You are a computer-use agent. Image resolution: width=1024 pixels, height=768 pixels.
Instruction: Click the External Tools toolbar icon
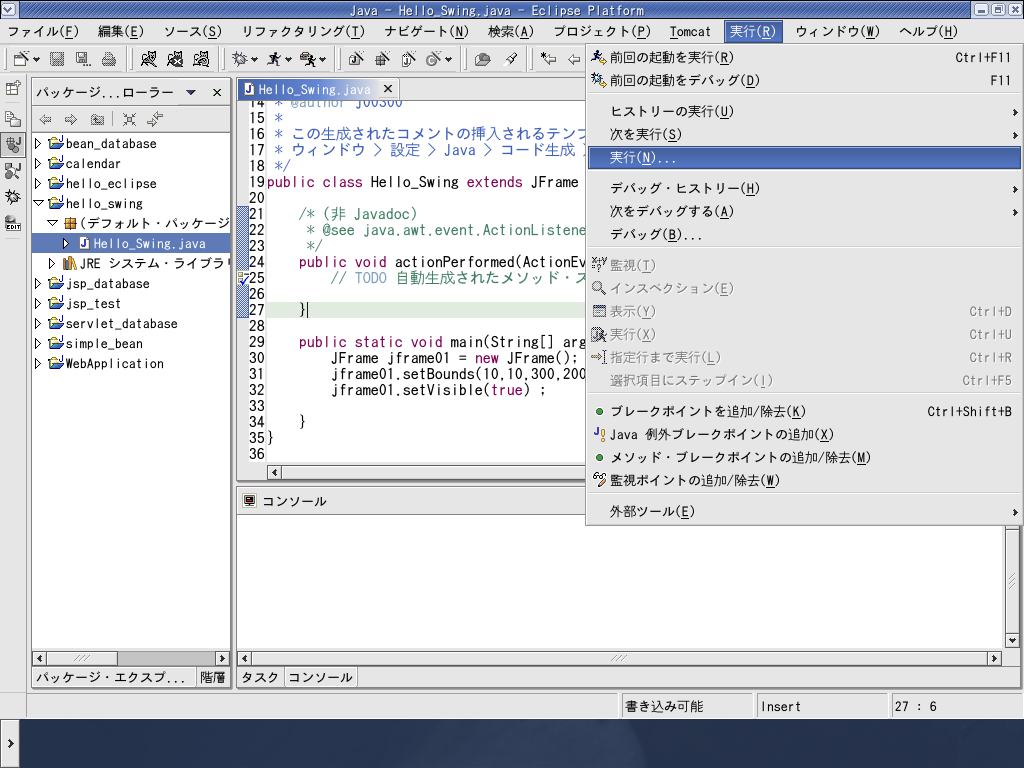click(x=308, y=59)
